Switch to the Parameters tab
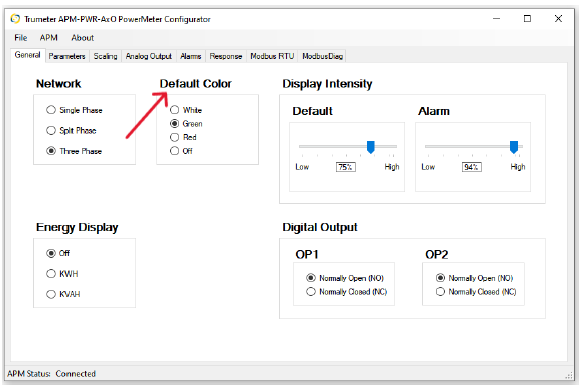580x389 pixels. (x=67, y=56)
